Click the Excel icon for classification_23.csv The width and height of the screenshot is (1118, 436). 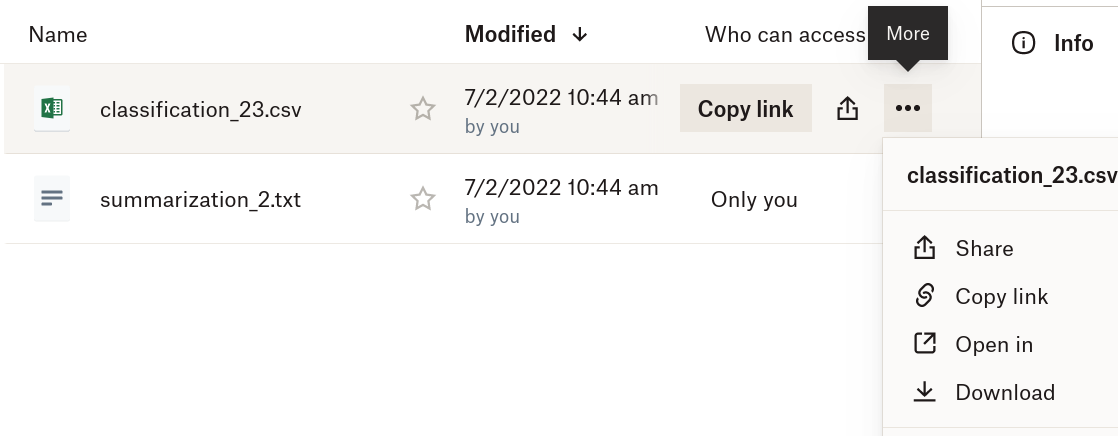click(51, 109)
